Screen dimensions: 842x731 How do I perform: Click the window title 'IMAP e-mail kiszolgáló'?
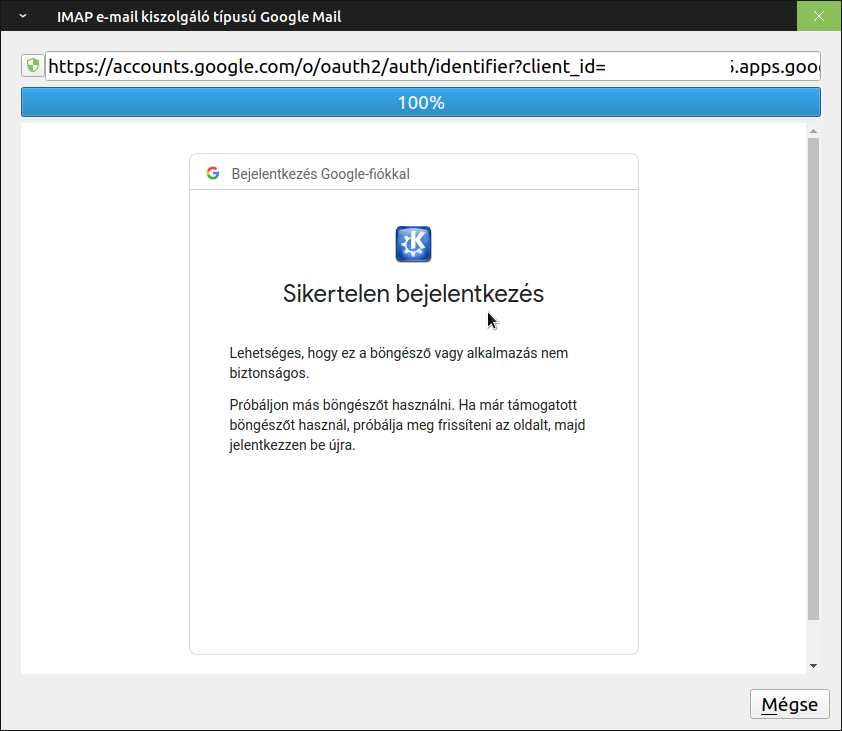coord(199,17)
